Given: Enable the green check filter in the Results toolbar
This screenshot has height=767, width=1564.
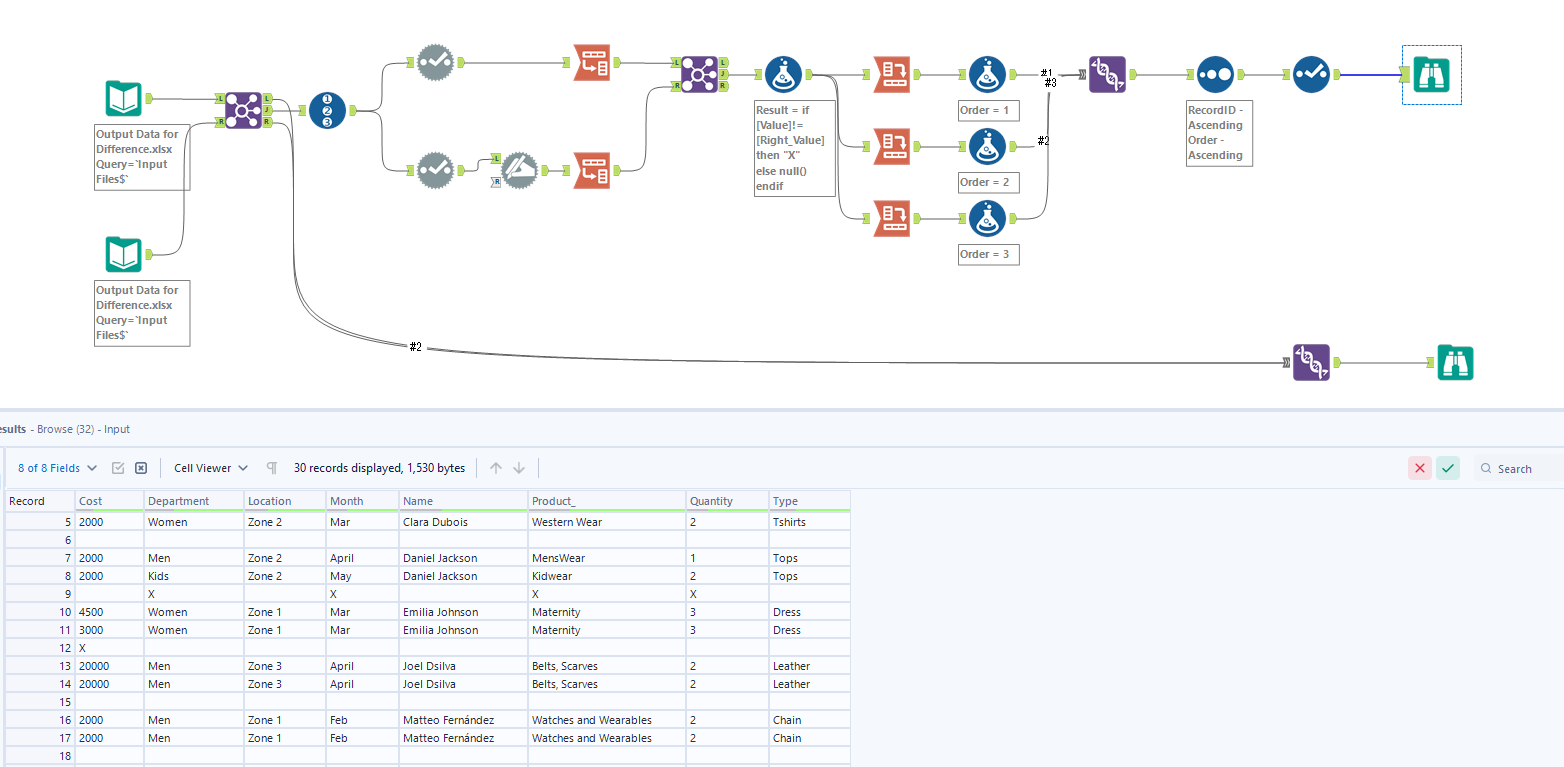Looking at the screenshot, I should pyautogui.click(x=1448, y=468).
